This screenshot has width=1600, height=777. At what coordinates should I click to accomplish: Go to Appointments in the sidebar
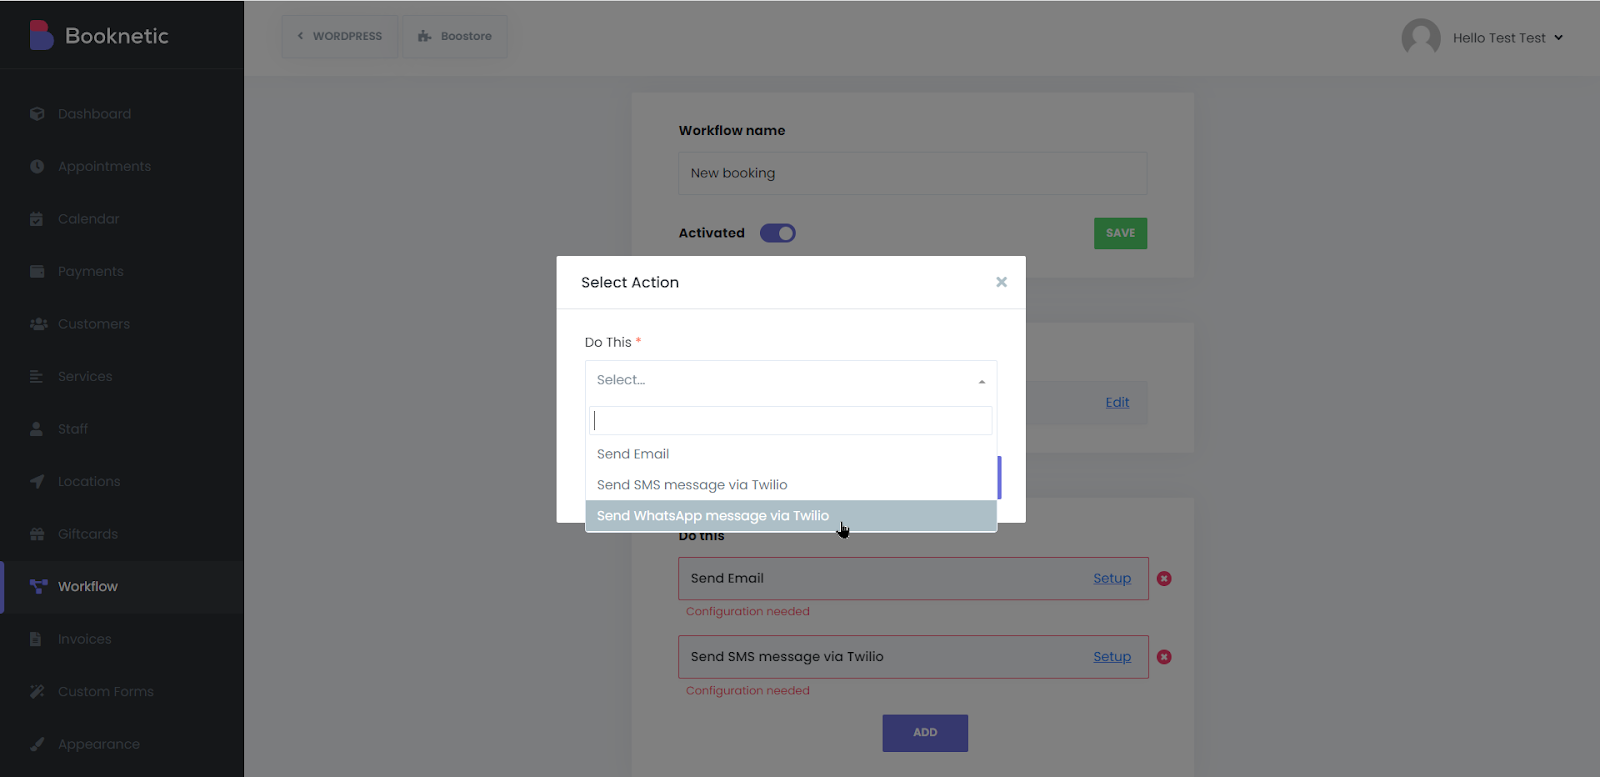click(104, 166)
